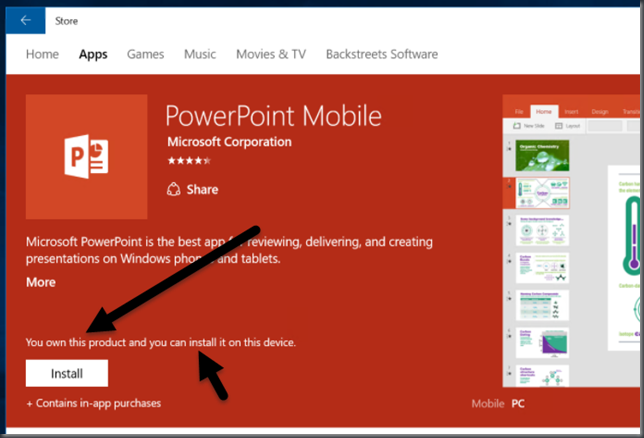644x438 pixels.
Task: Click the PowerPoint Mobile app icon
Action: point(87,157)
